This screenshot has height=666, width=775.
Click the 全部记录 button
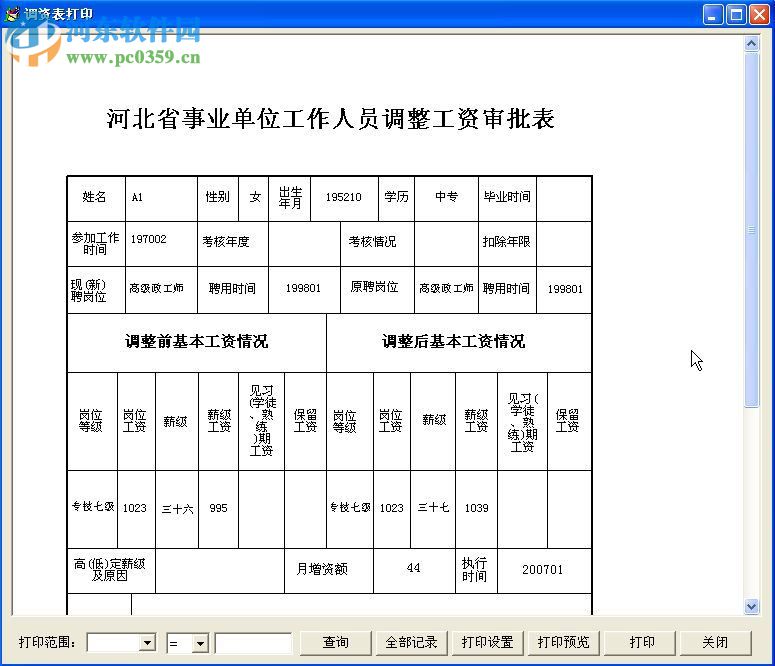tap(411, 642)
